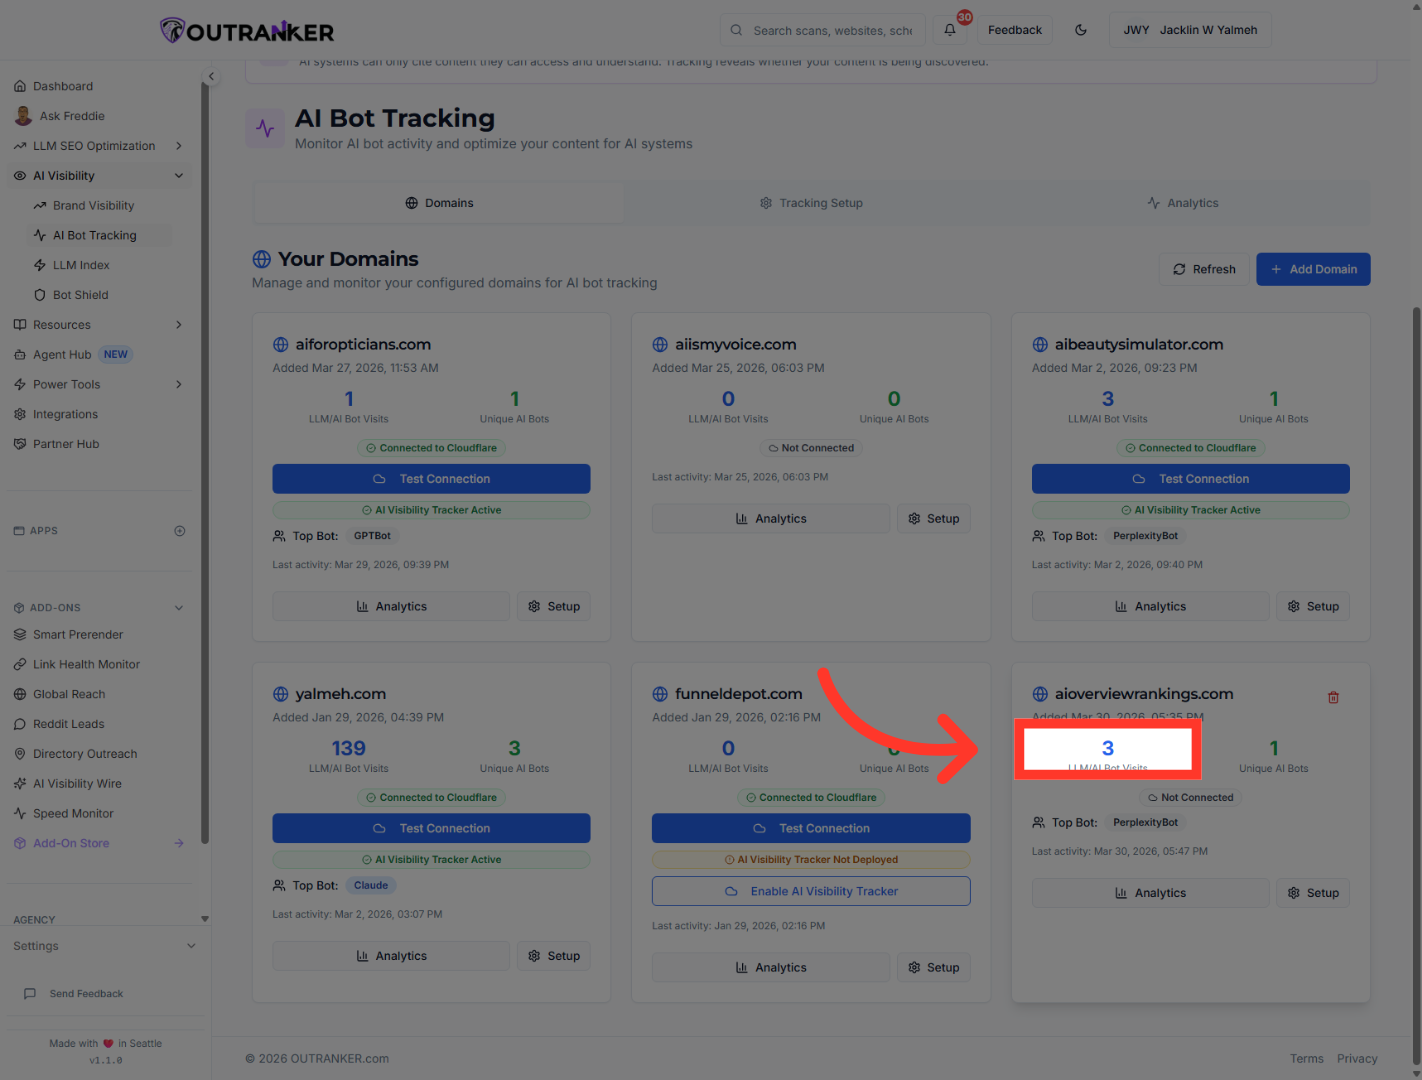This screenshot has height=1080, width=1422.
Task: Open Analytics for aioverviewrankings.com
Action: pyautogui.click(x=1151, y=894)
